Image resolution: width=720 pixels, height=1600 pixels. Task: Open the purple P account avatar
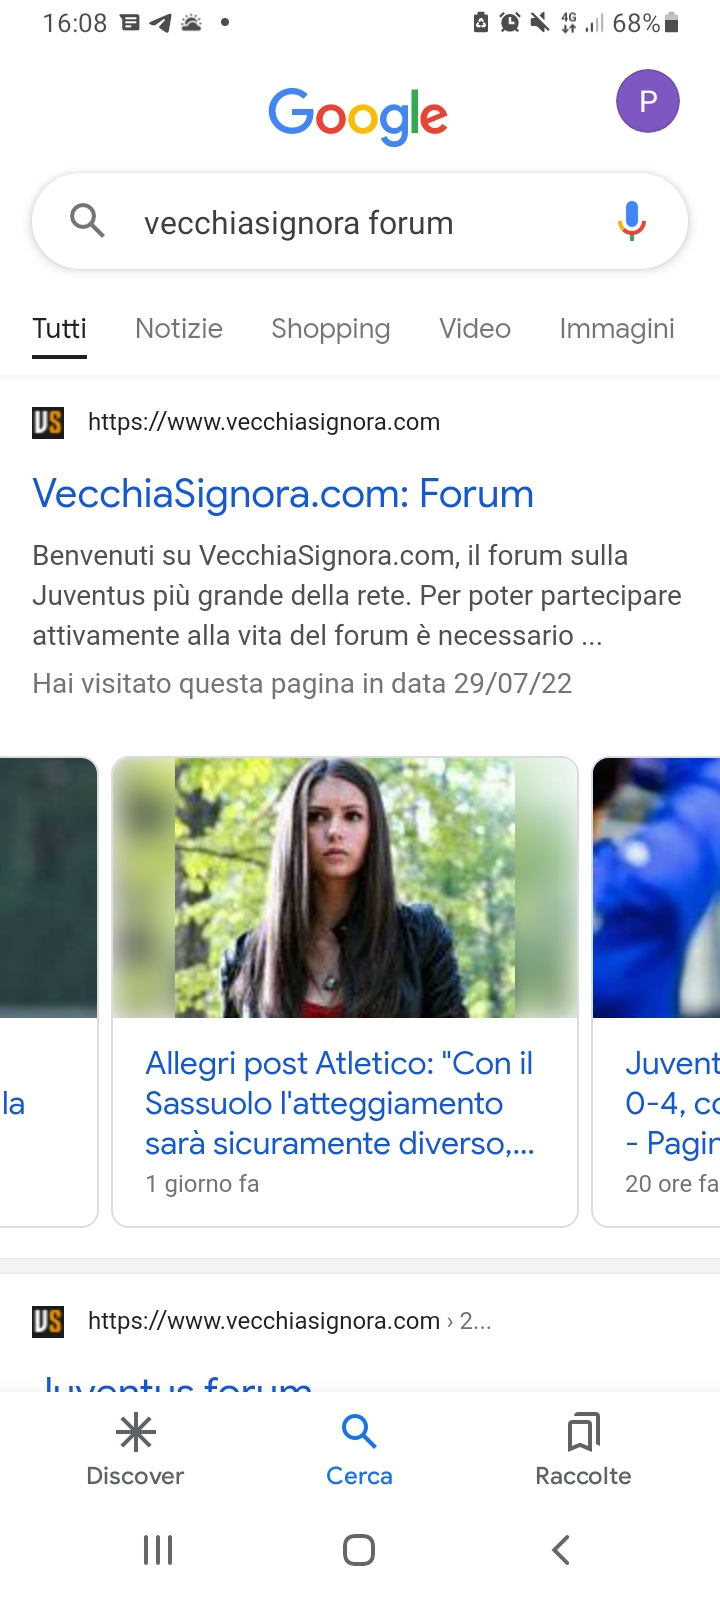[648, 101]
